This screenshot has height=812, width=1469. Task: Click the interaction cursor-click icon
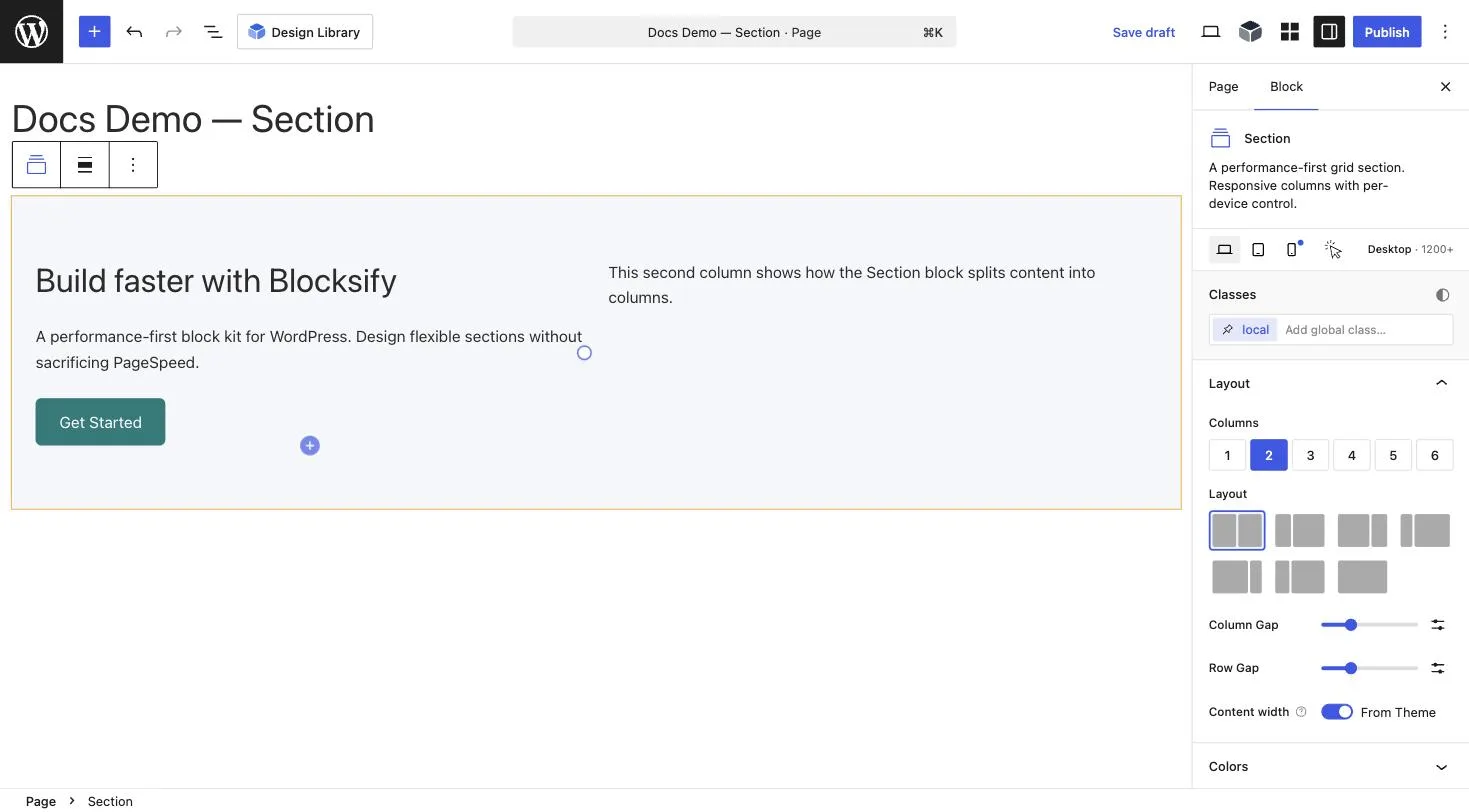coord(1332,249)
